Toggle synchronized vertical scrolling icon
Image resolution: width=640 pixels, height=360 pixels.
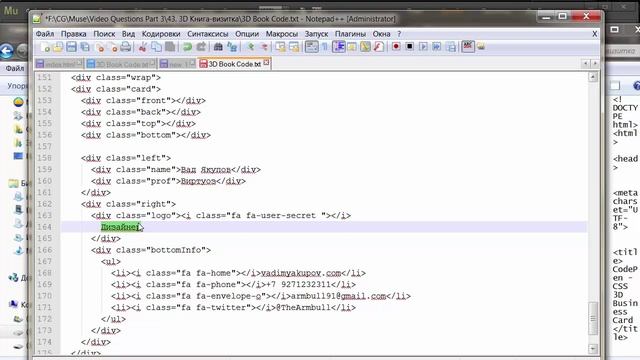click(x=281, y=47)
